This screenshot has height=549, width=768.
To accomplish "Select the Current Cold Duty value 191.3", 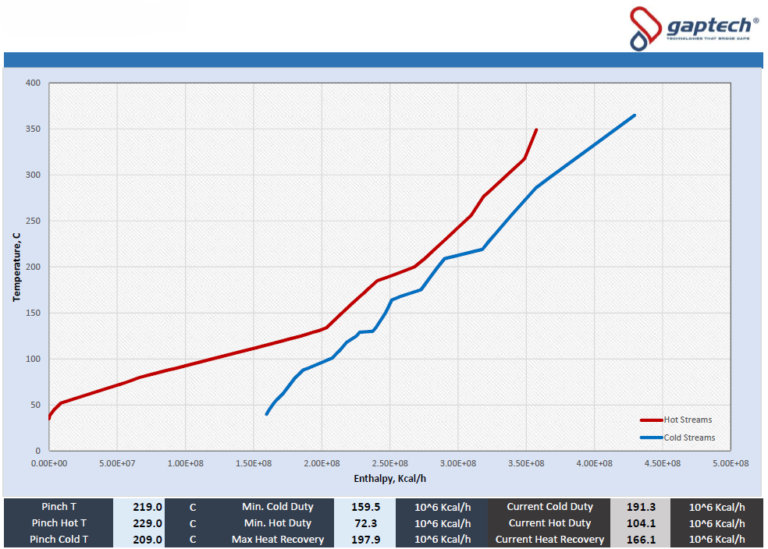I will (638, 507).
